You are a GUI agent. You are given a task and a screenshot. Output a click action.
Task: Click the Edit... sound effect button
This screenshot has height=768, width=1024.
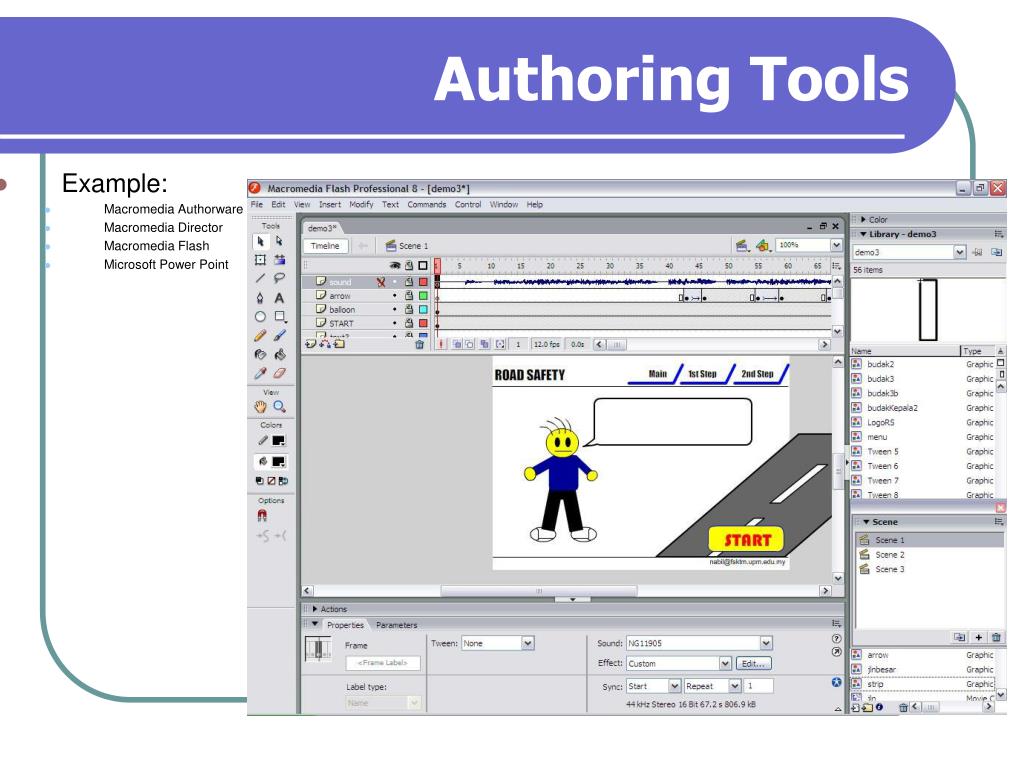[754, 664]
